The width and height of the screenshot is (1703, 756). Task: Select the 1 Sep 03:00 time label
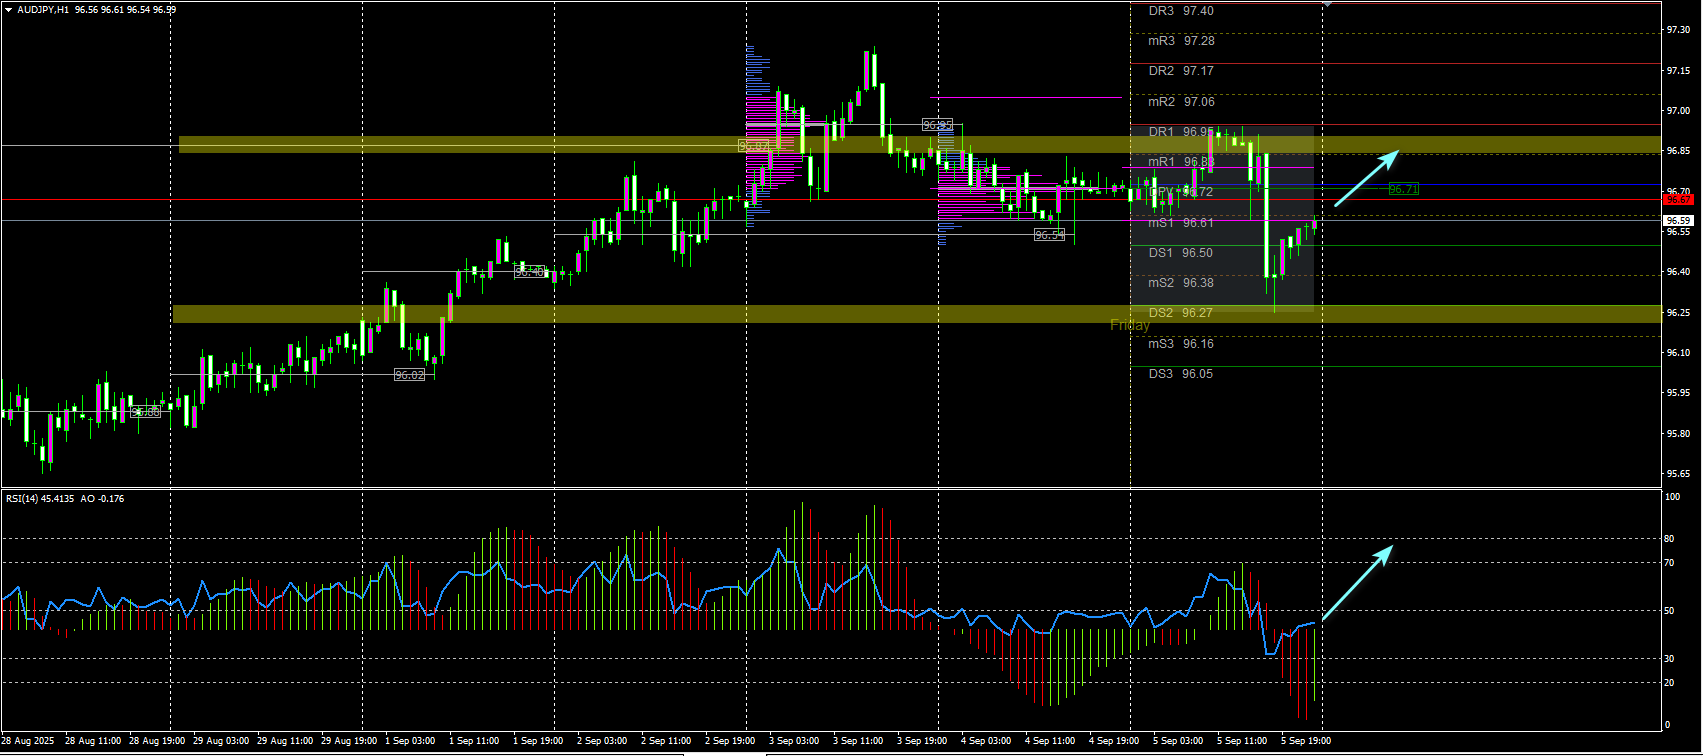tap(410, 741)
